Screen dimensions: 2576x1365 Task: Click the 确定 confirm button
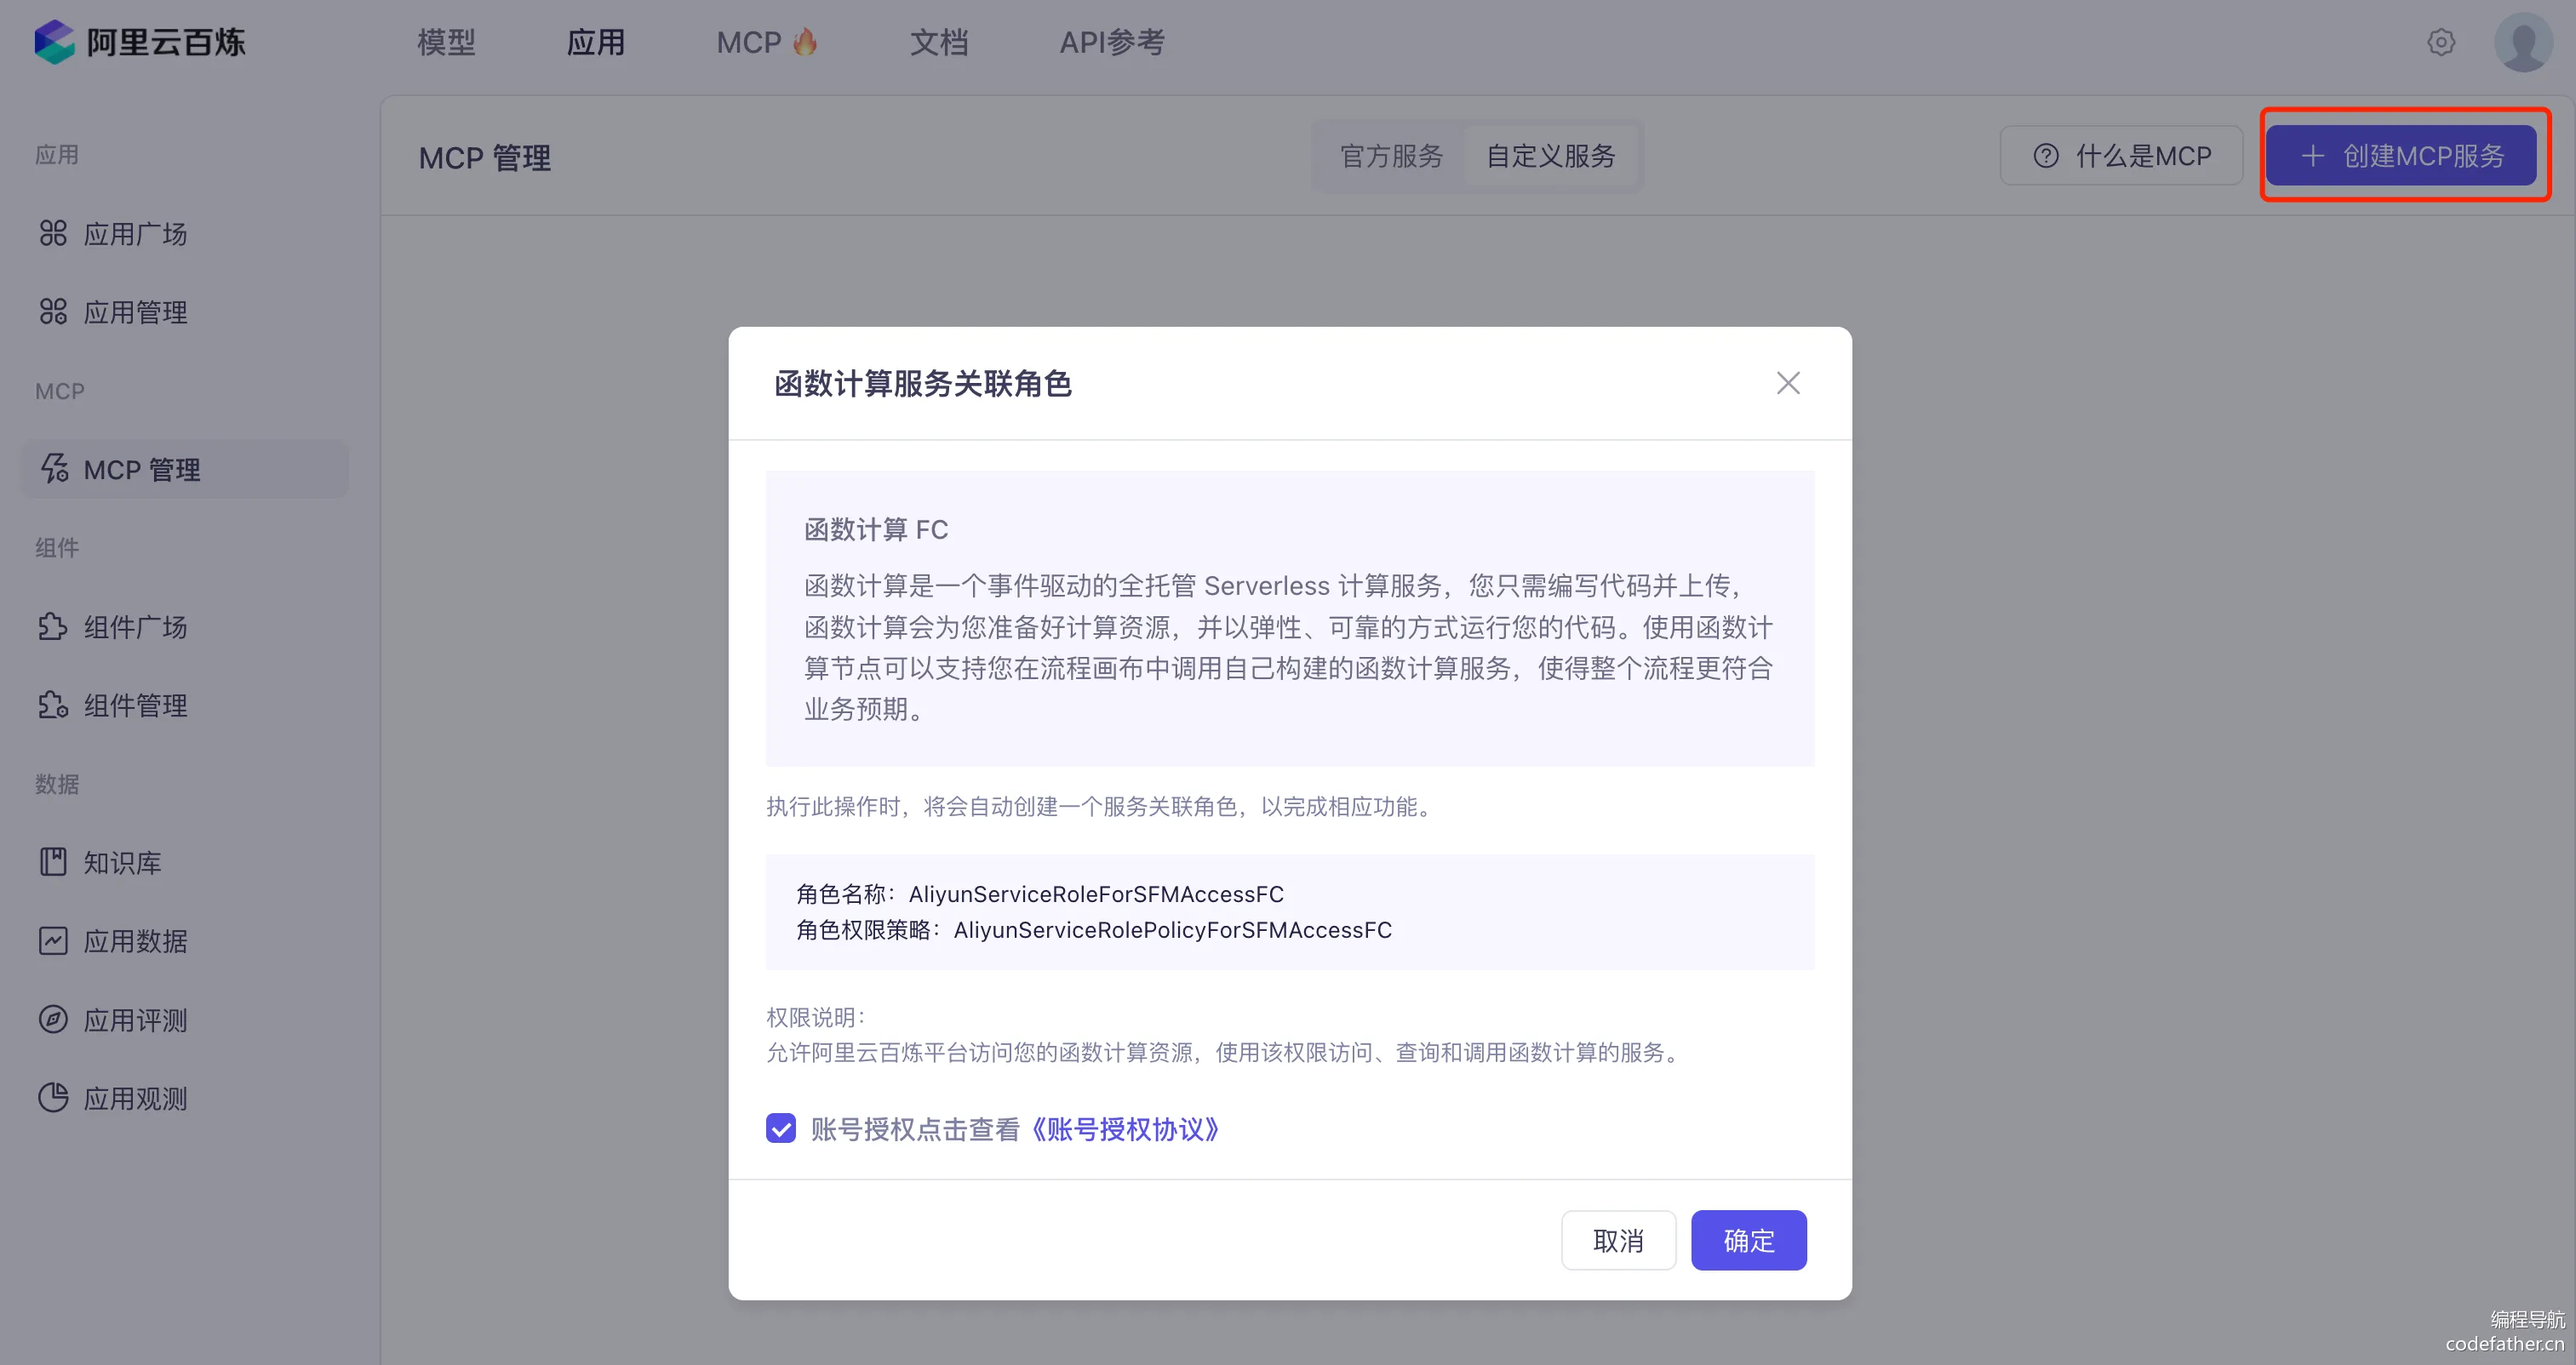1748,1240
